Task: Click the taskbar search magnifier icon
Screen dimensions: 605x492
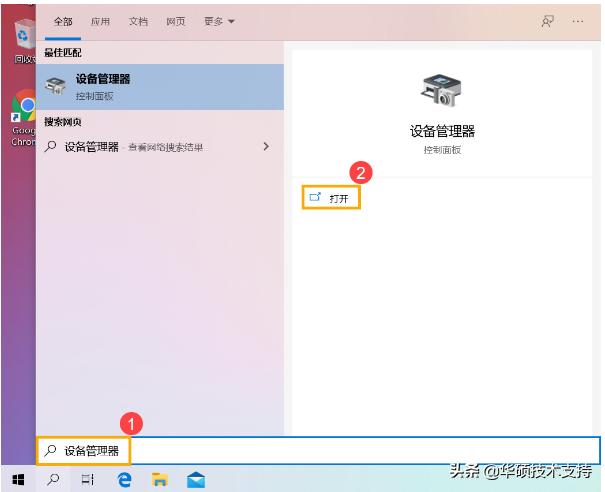Action: coord(52,480)
